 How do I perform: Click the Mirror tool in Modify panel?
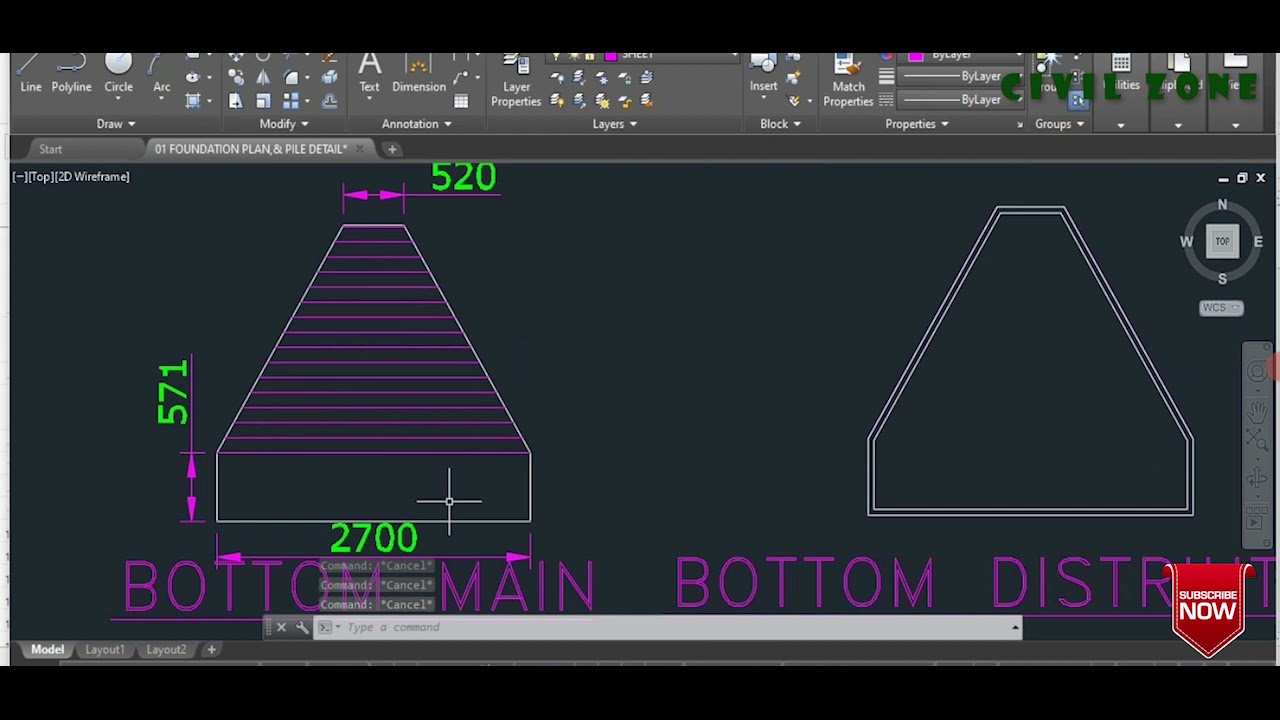pyautogui.click(x=263, y=77)
